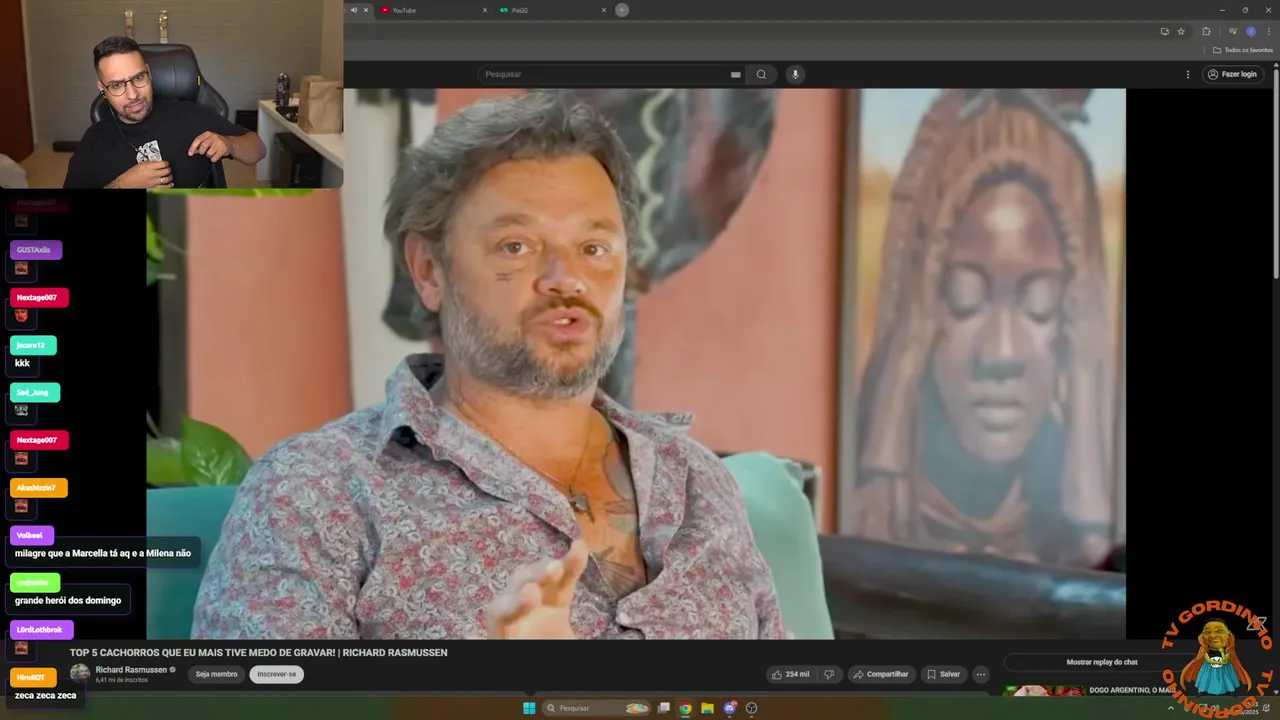Click the '6,41 mi de inscritos' subscriber count
The height and width of the screenshot is (720, 1280).
coord(122,680)
